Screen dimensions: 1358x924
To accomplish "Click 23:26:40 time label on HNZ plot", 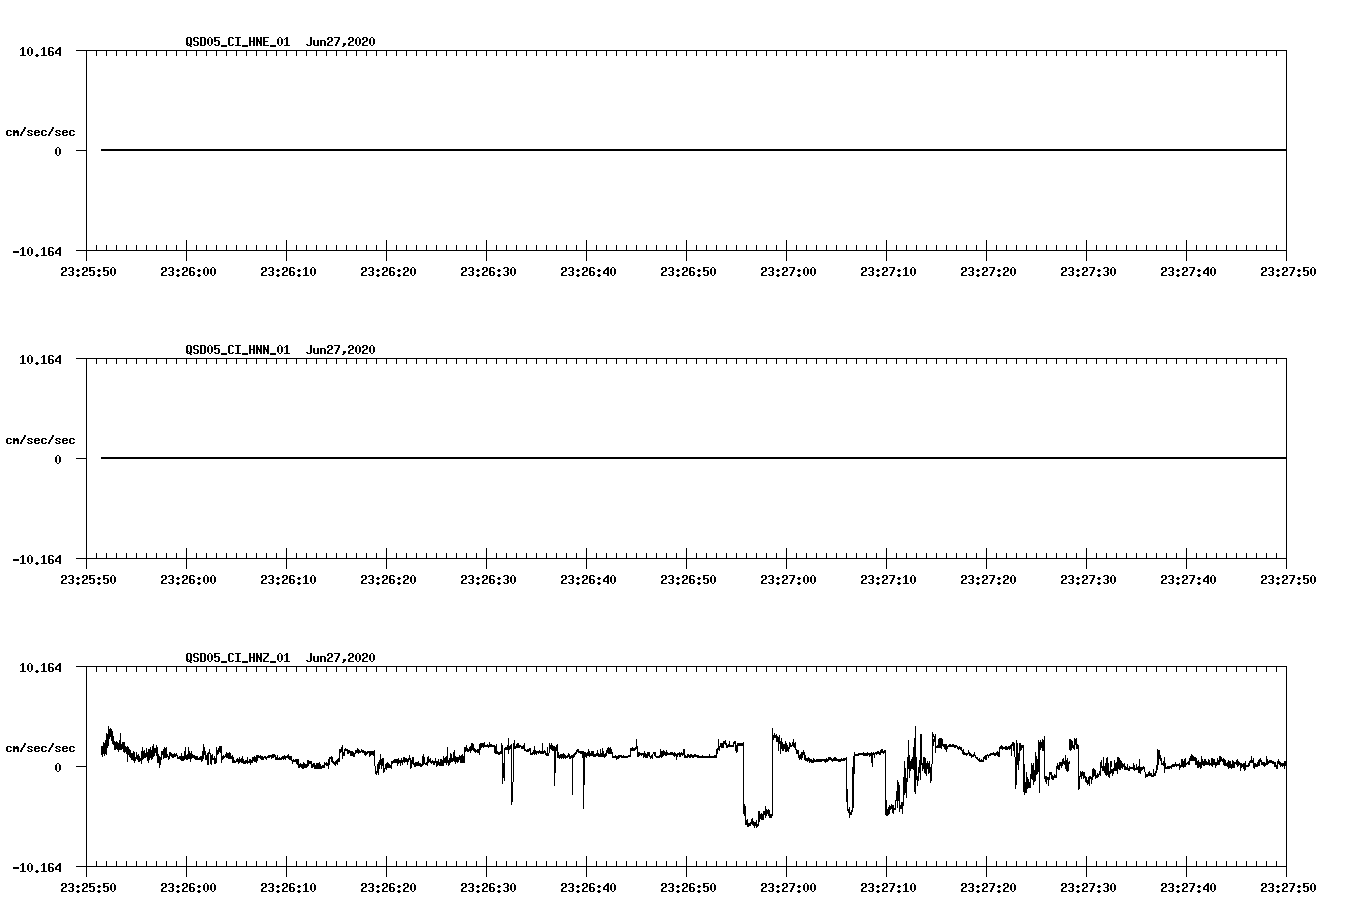I will tap(587, 887).
